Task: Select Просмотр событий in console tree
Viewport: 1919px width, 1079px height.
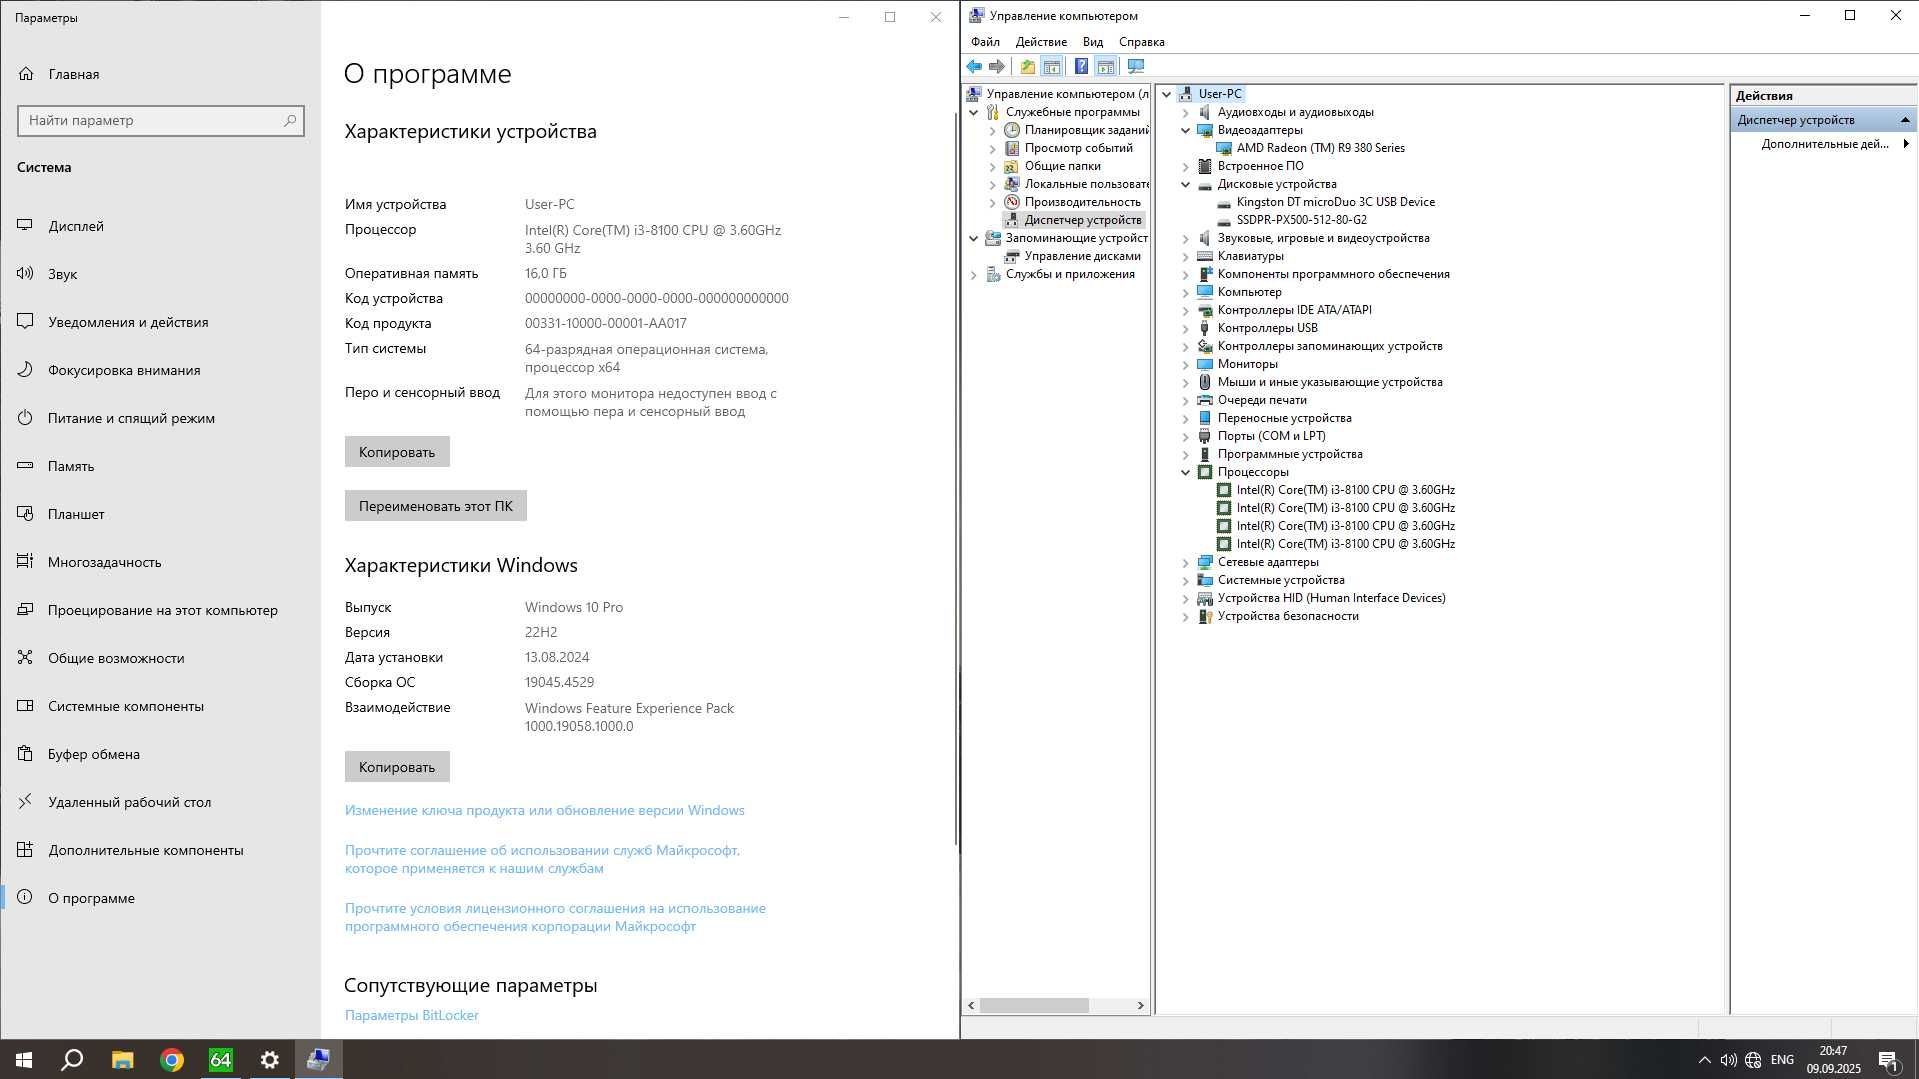Action: (1078, 148)
